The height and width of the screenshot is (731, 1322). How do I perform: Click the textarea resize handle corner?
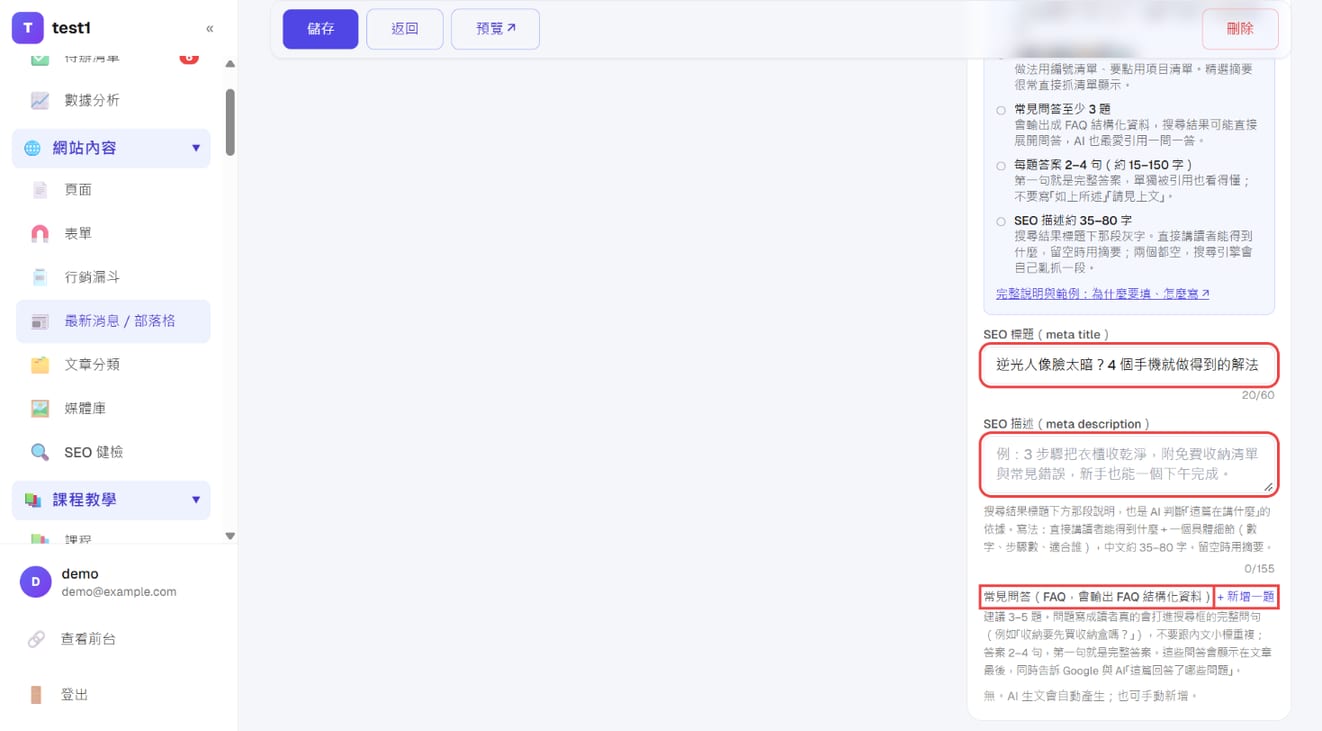(1269, 487)
